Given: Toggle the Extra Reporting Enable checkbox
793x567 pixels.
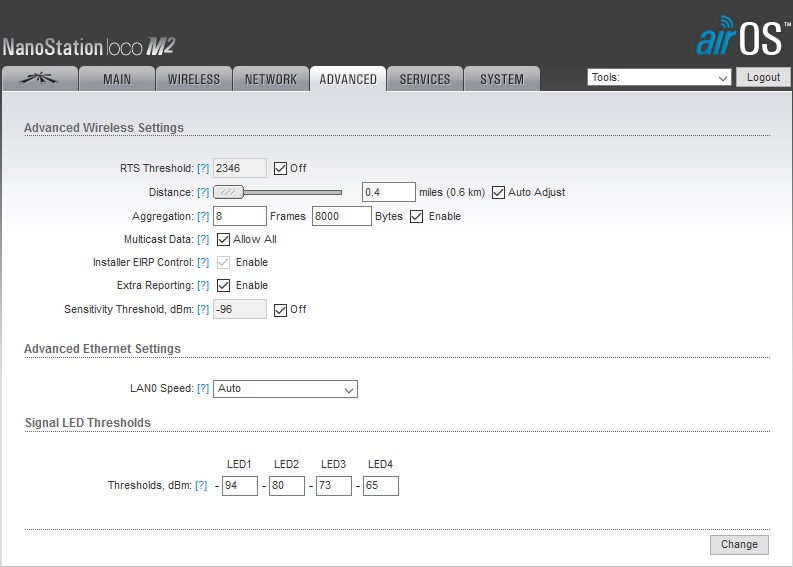Looking at the screenshot, I should tap(223, 286).
